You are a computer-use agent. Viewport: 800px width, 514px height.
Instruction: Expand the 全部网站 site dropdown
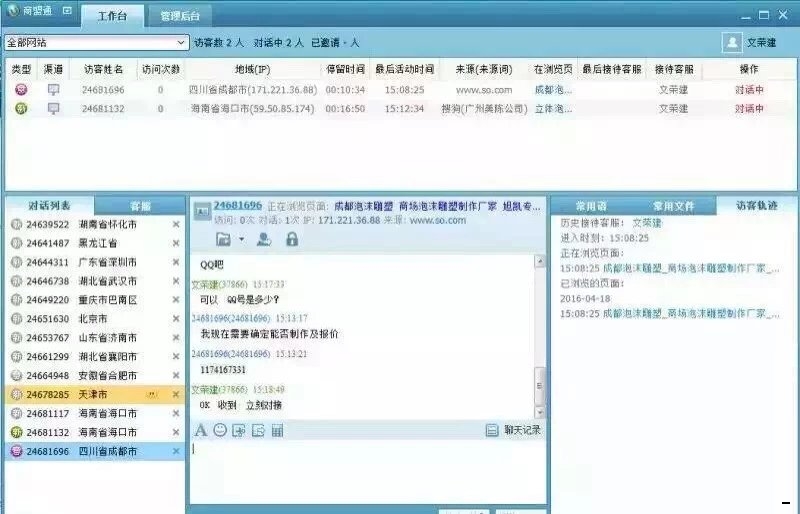point(181,43)
